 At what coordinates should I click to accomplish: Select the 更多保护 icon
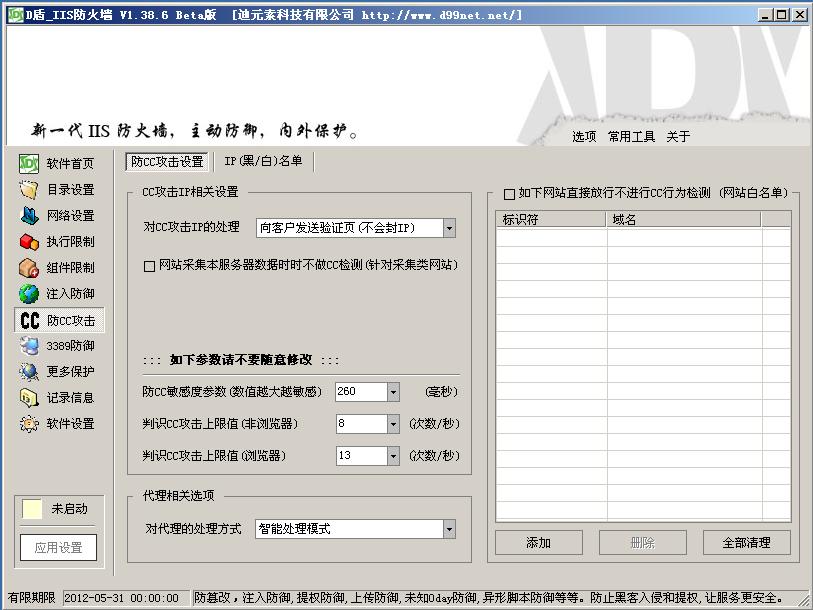[29, 371]
